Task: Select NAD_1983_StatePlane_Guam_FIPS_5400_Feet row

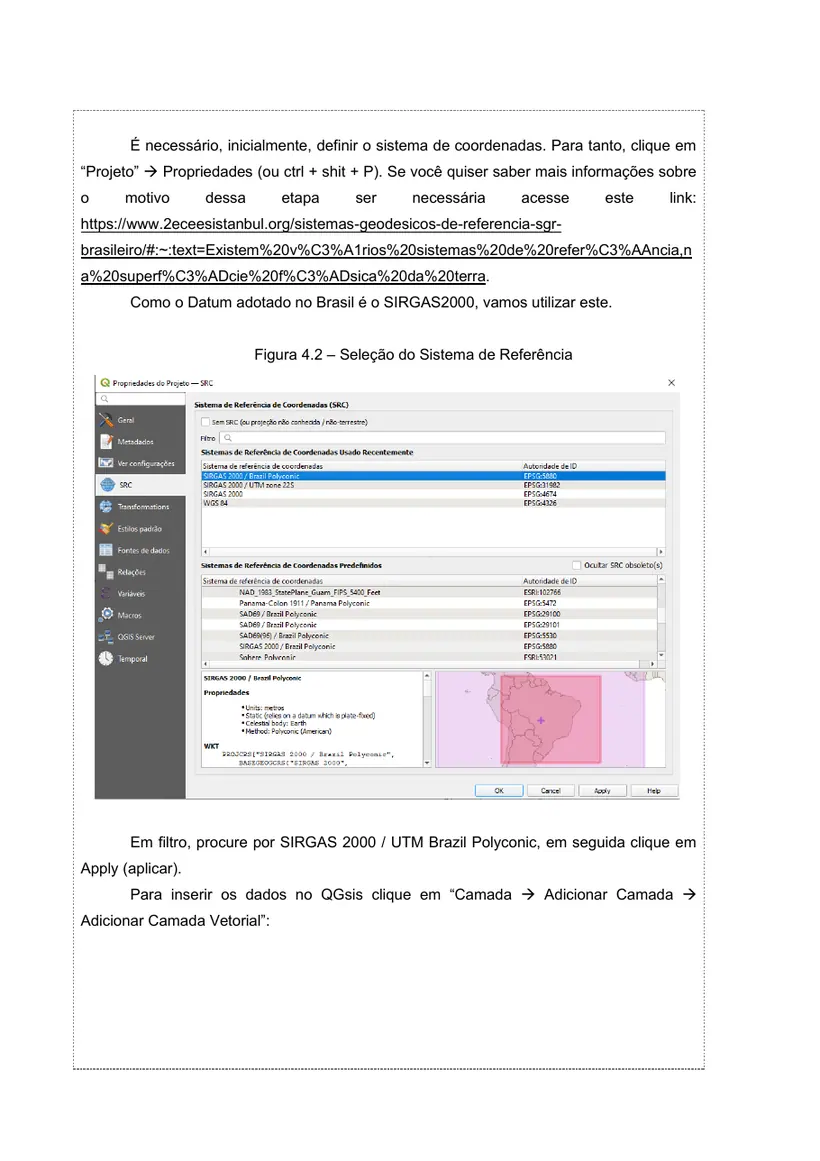Action: click(429, 592)
